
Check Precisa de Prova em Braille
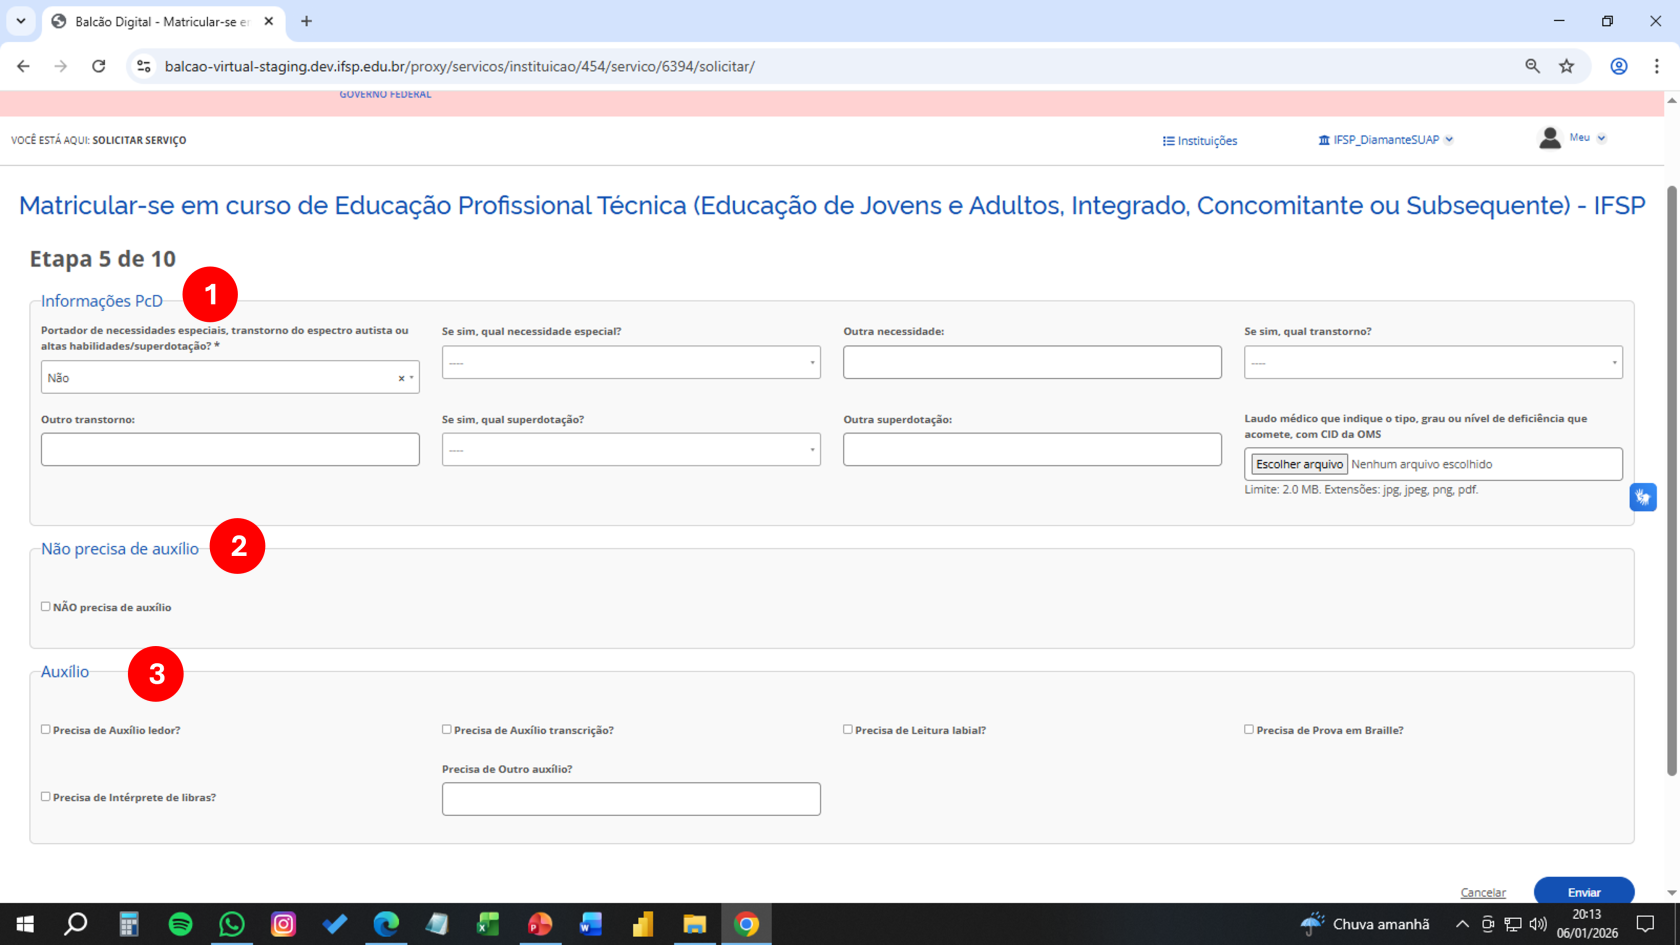(1248, 729)
